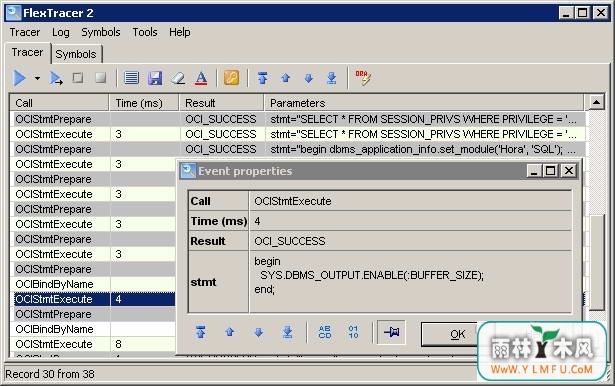Open the Log menu
Screen dimensions: 615x386
[x=61, y=32]
